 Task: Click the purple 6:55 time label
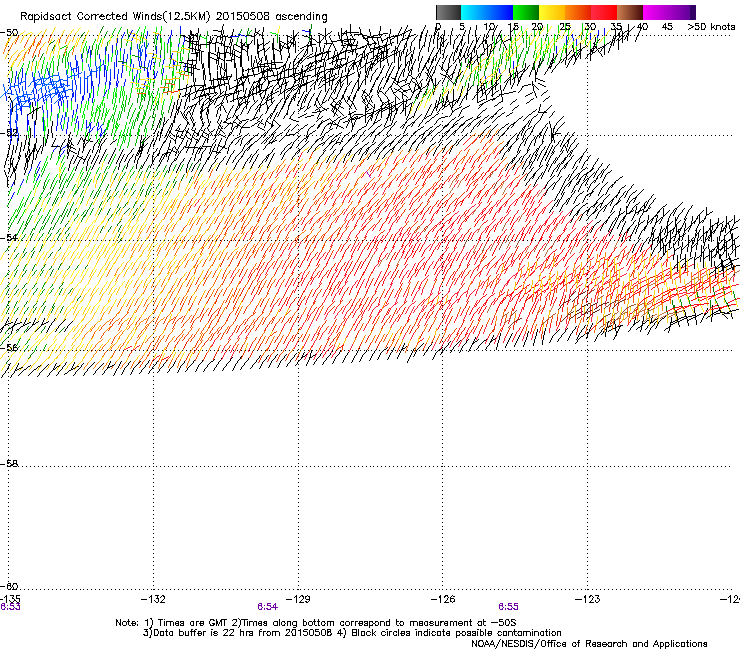click(508, 607)
